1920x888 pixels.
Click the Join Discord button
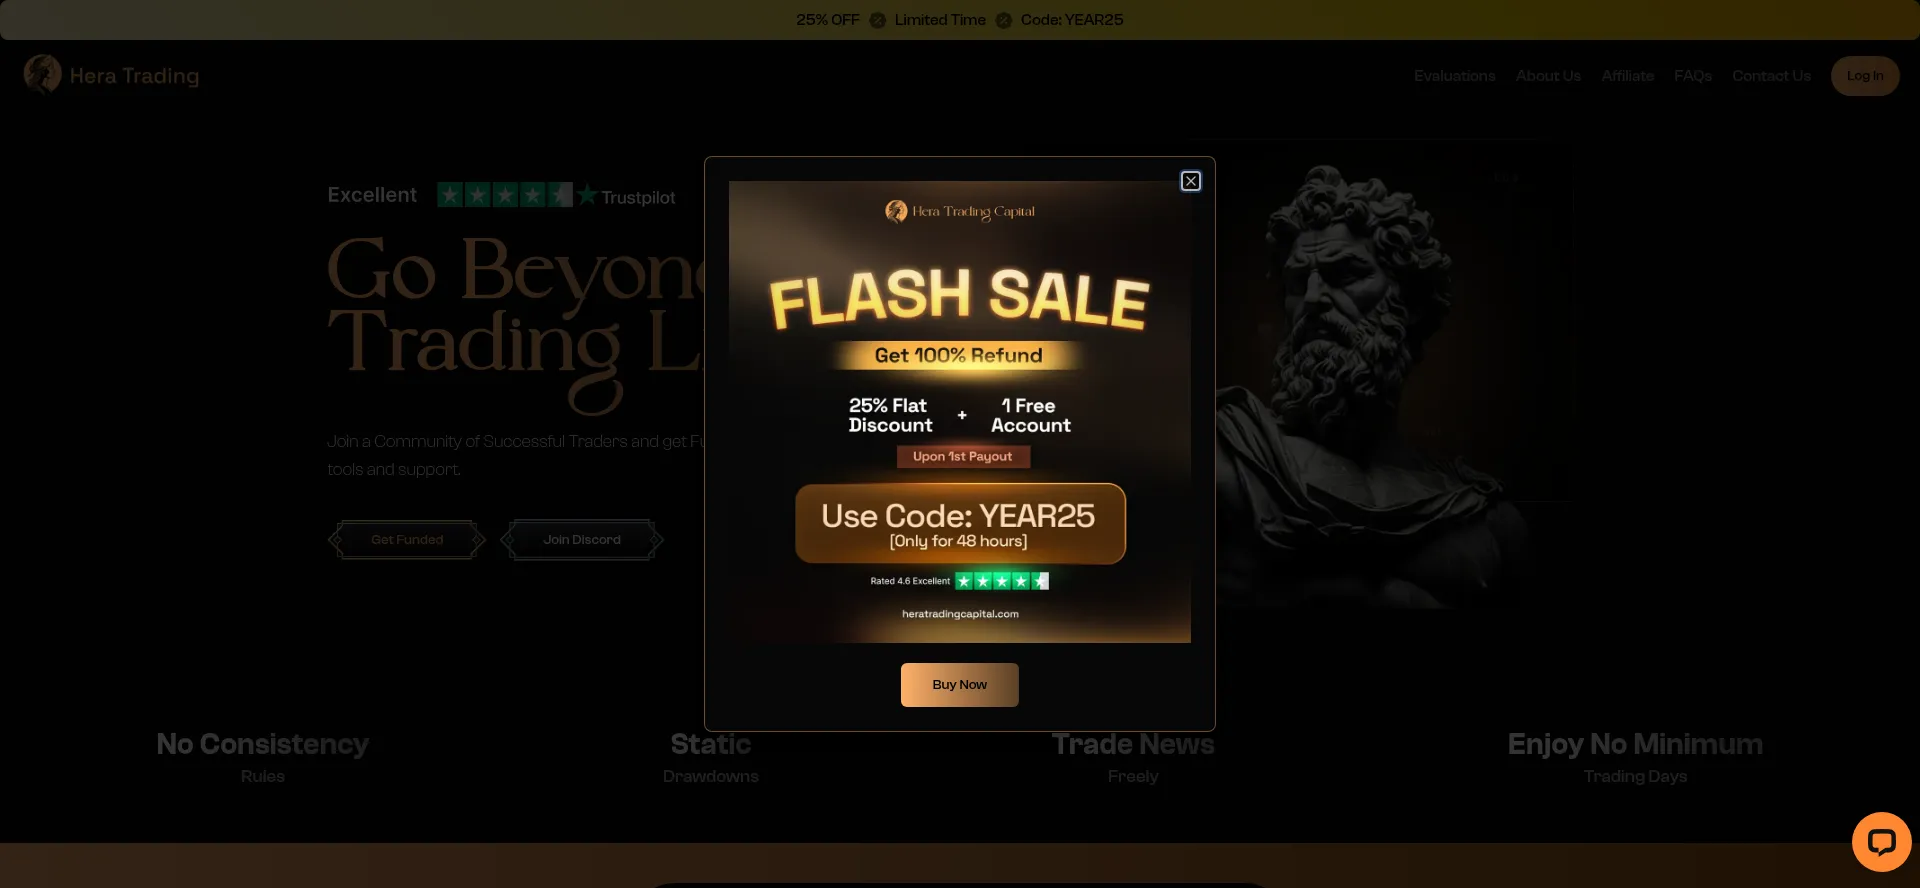pos(582,540)
